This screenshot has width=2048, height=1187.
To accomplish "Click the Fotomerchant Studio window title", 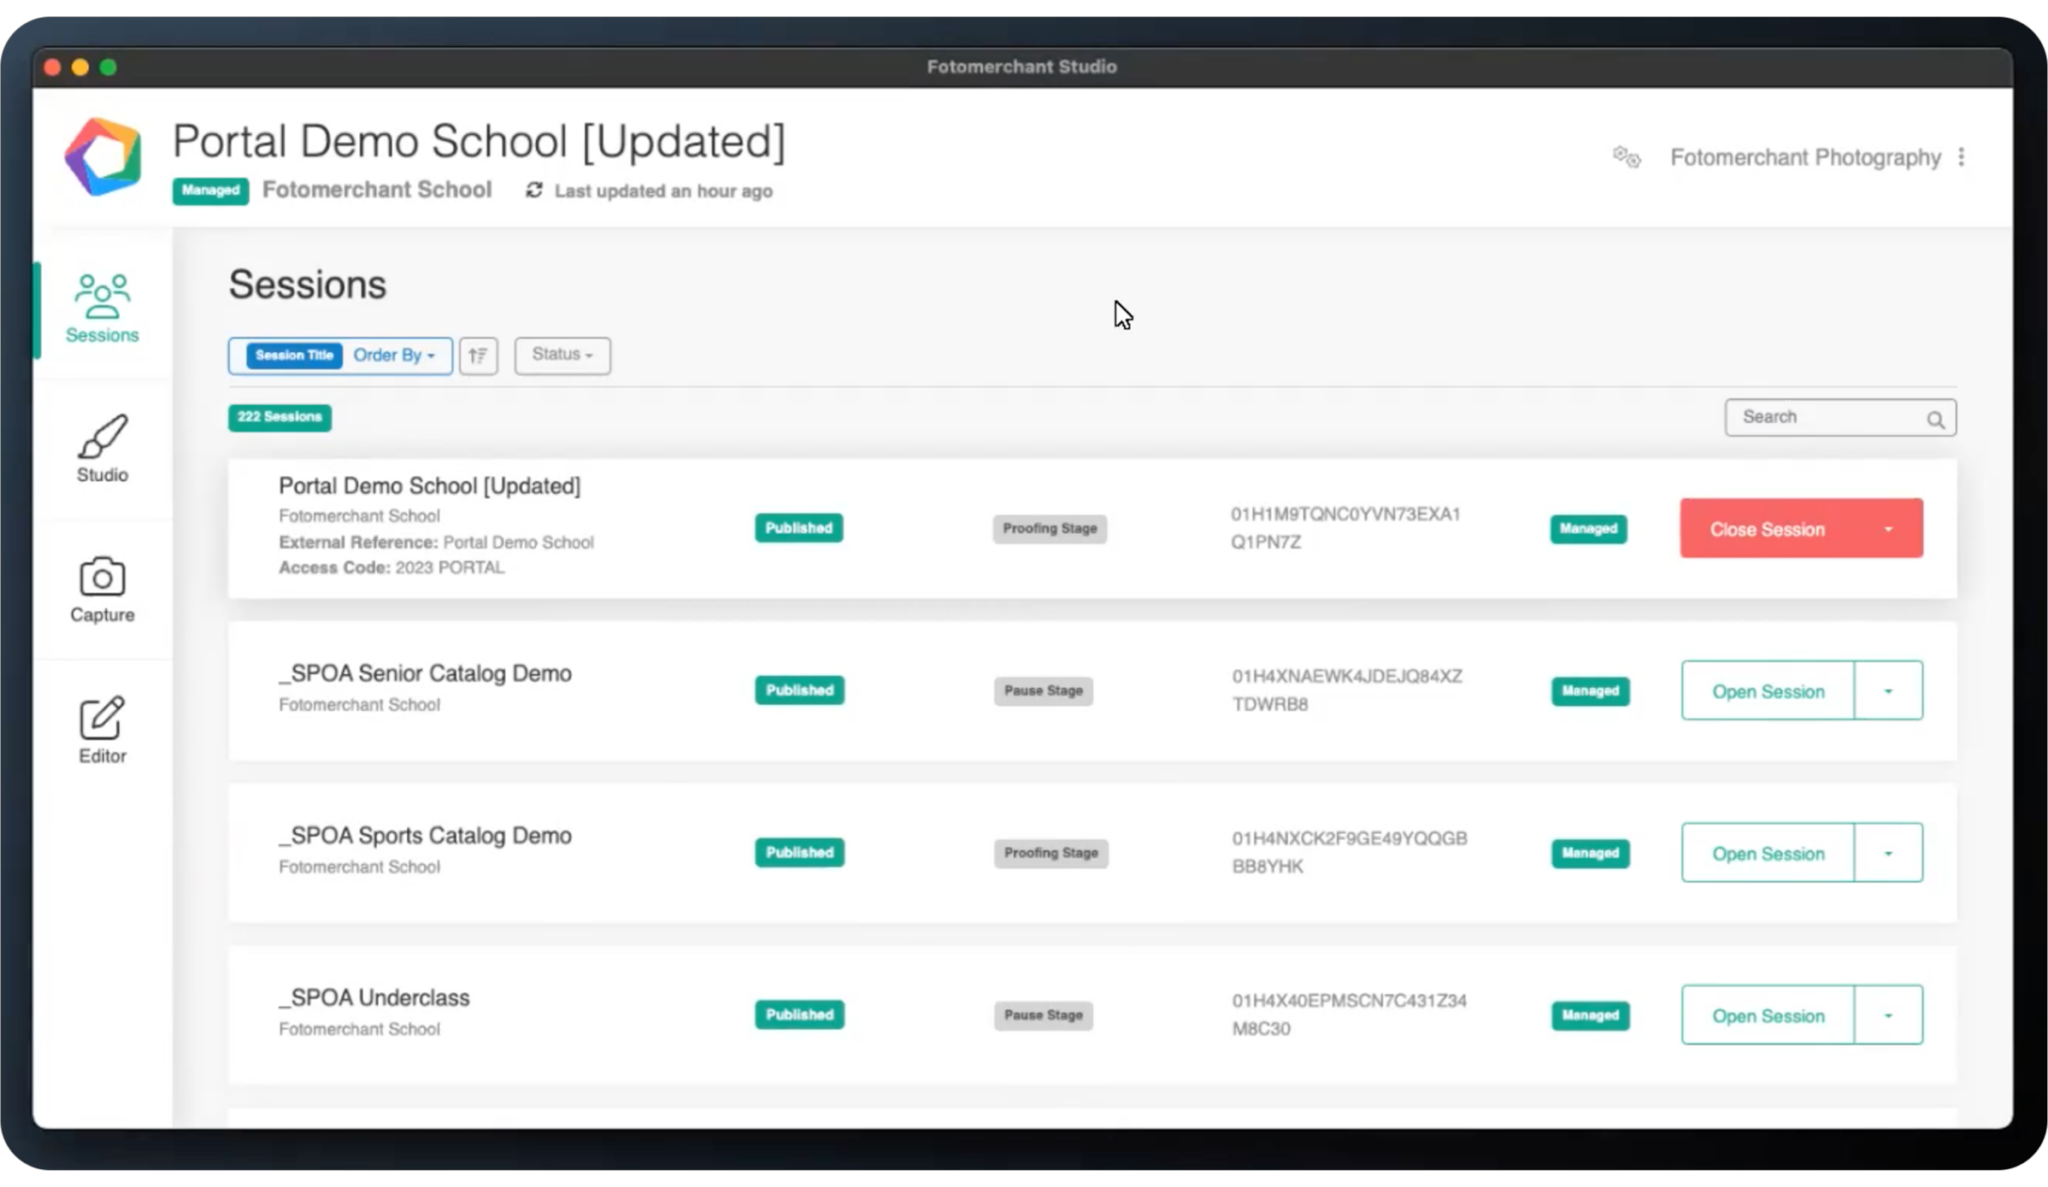I will (x=1022, y=67).
